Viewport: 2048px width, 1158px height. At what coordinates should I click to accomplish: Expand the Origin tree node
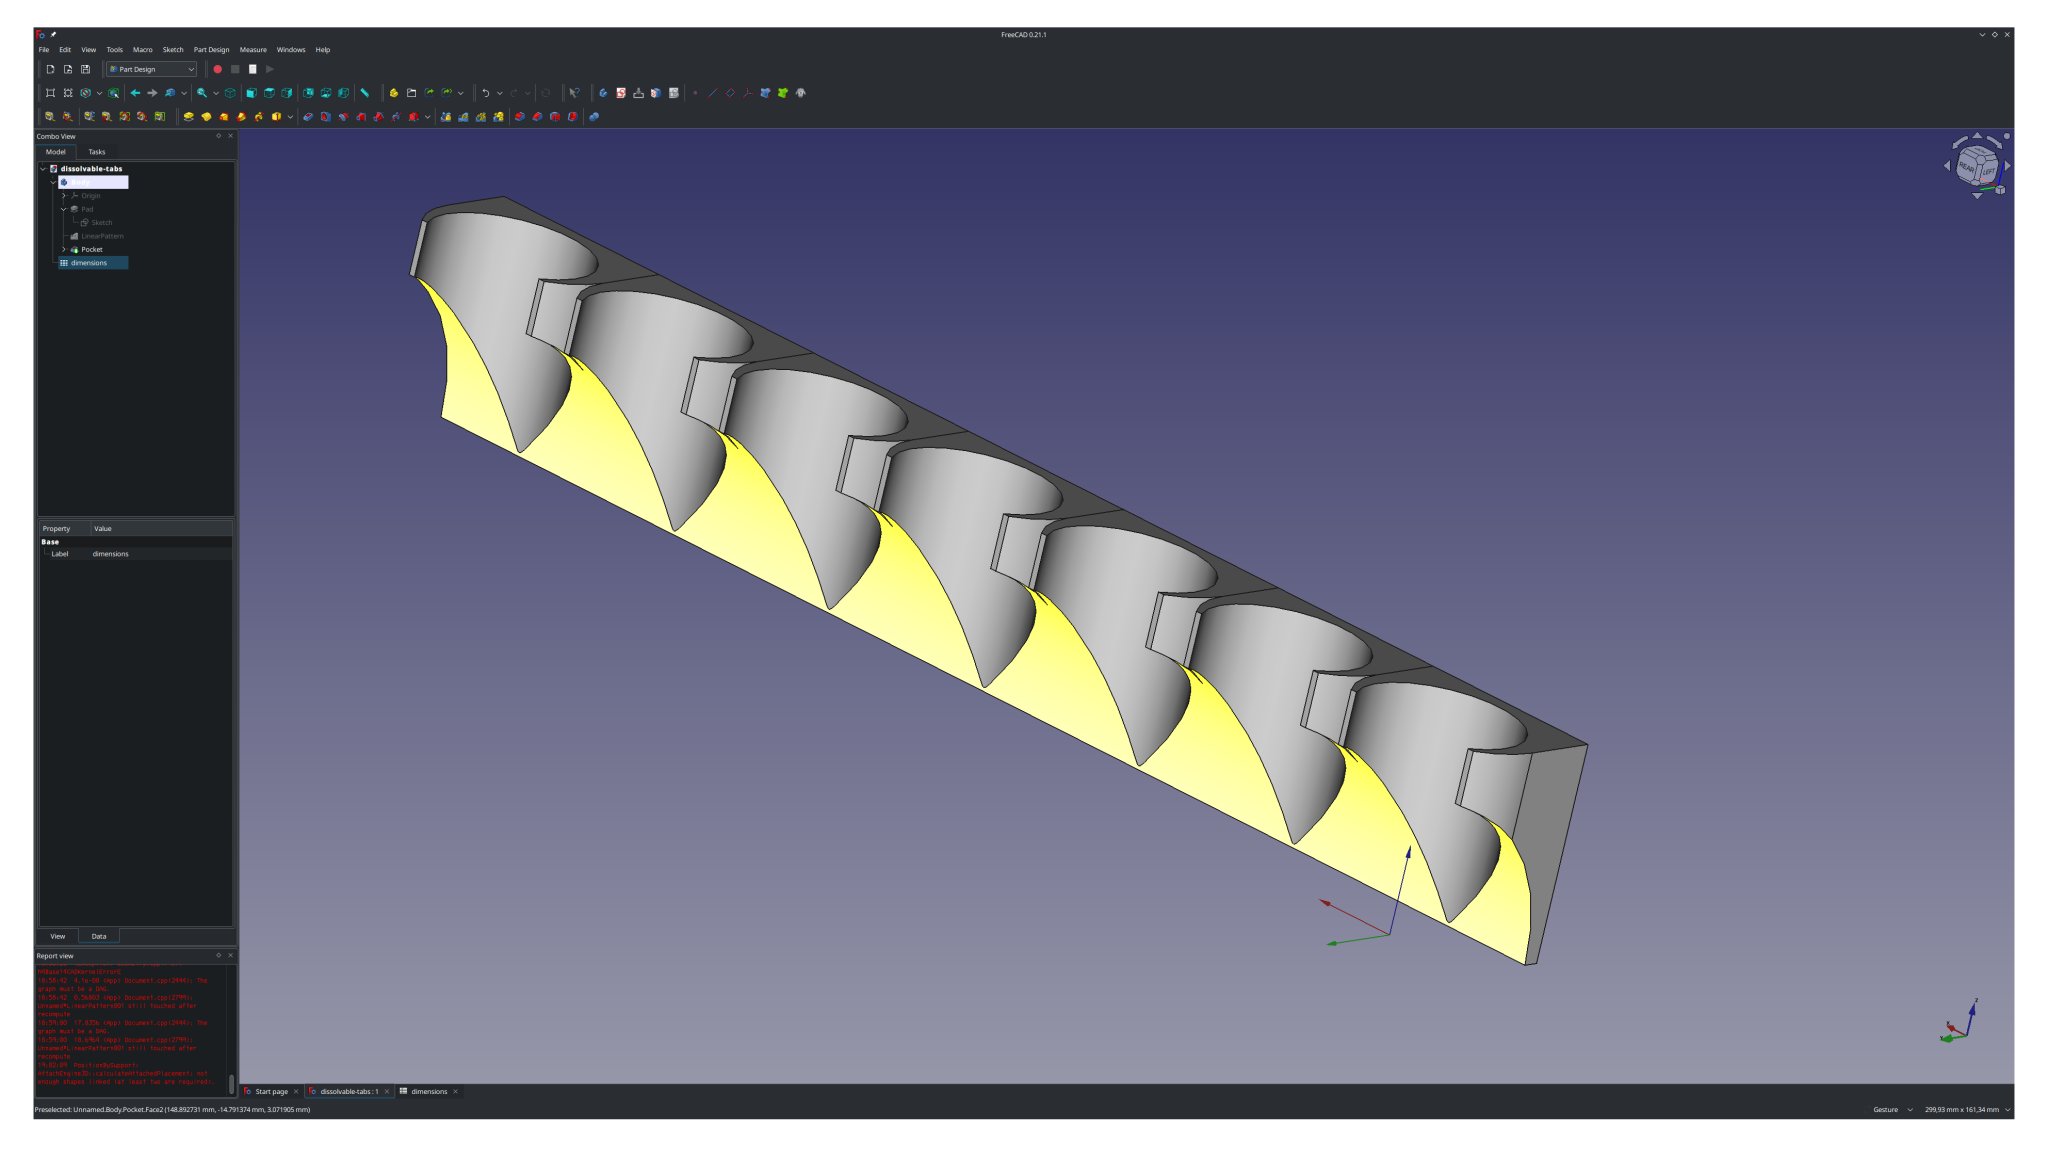[x=64, y=196]
